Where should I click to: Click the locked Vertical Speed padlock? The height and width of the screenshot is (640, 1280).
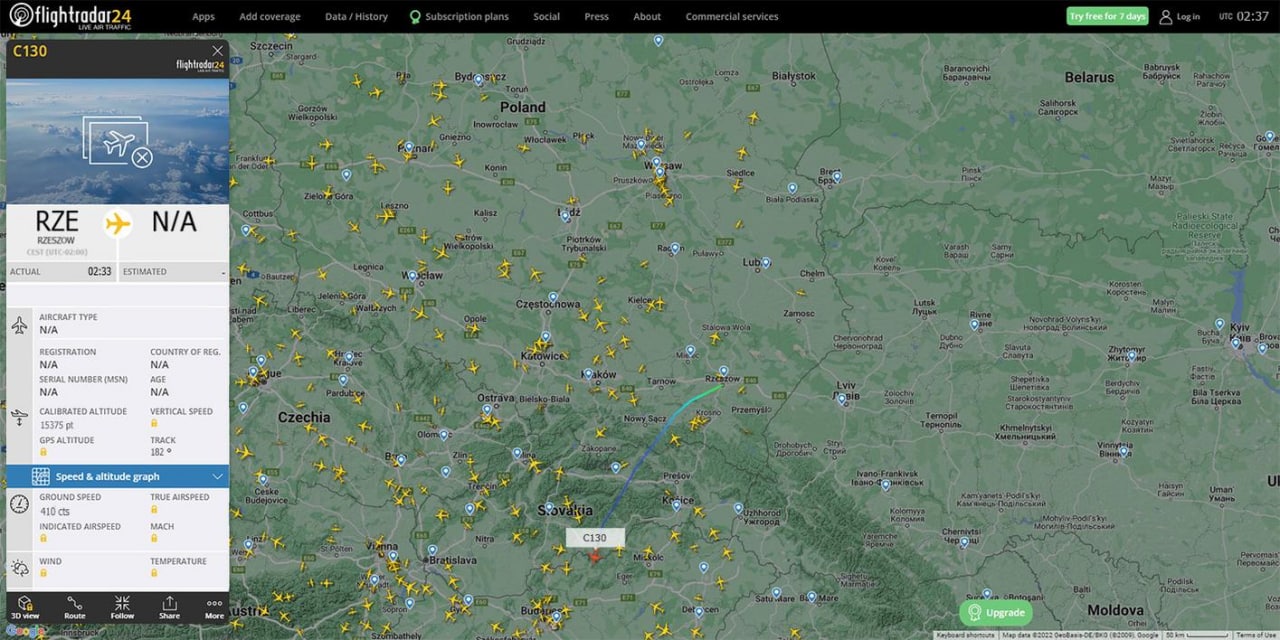tap(155, 425)
